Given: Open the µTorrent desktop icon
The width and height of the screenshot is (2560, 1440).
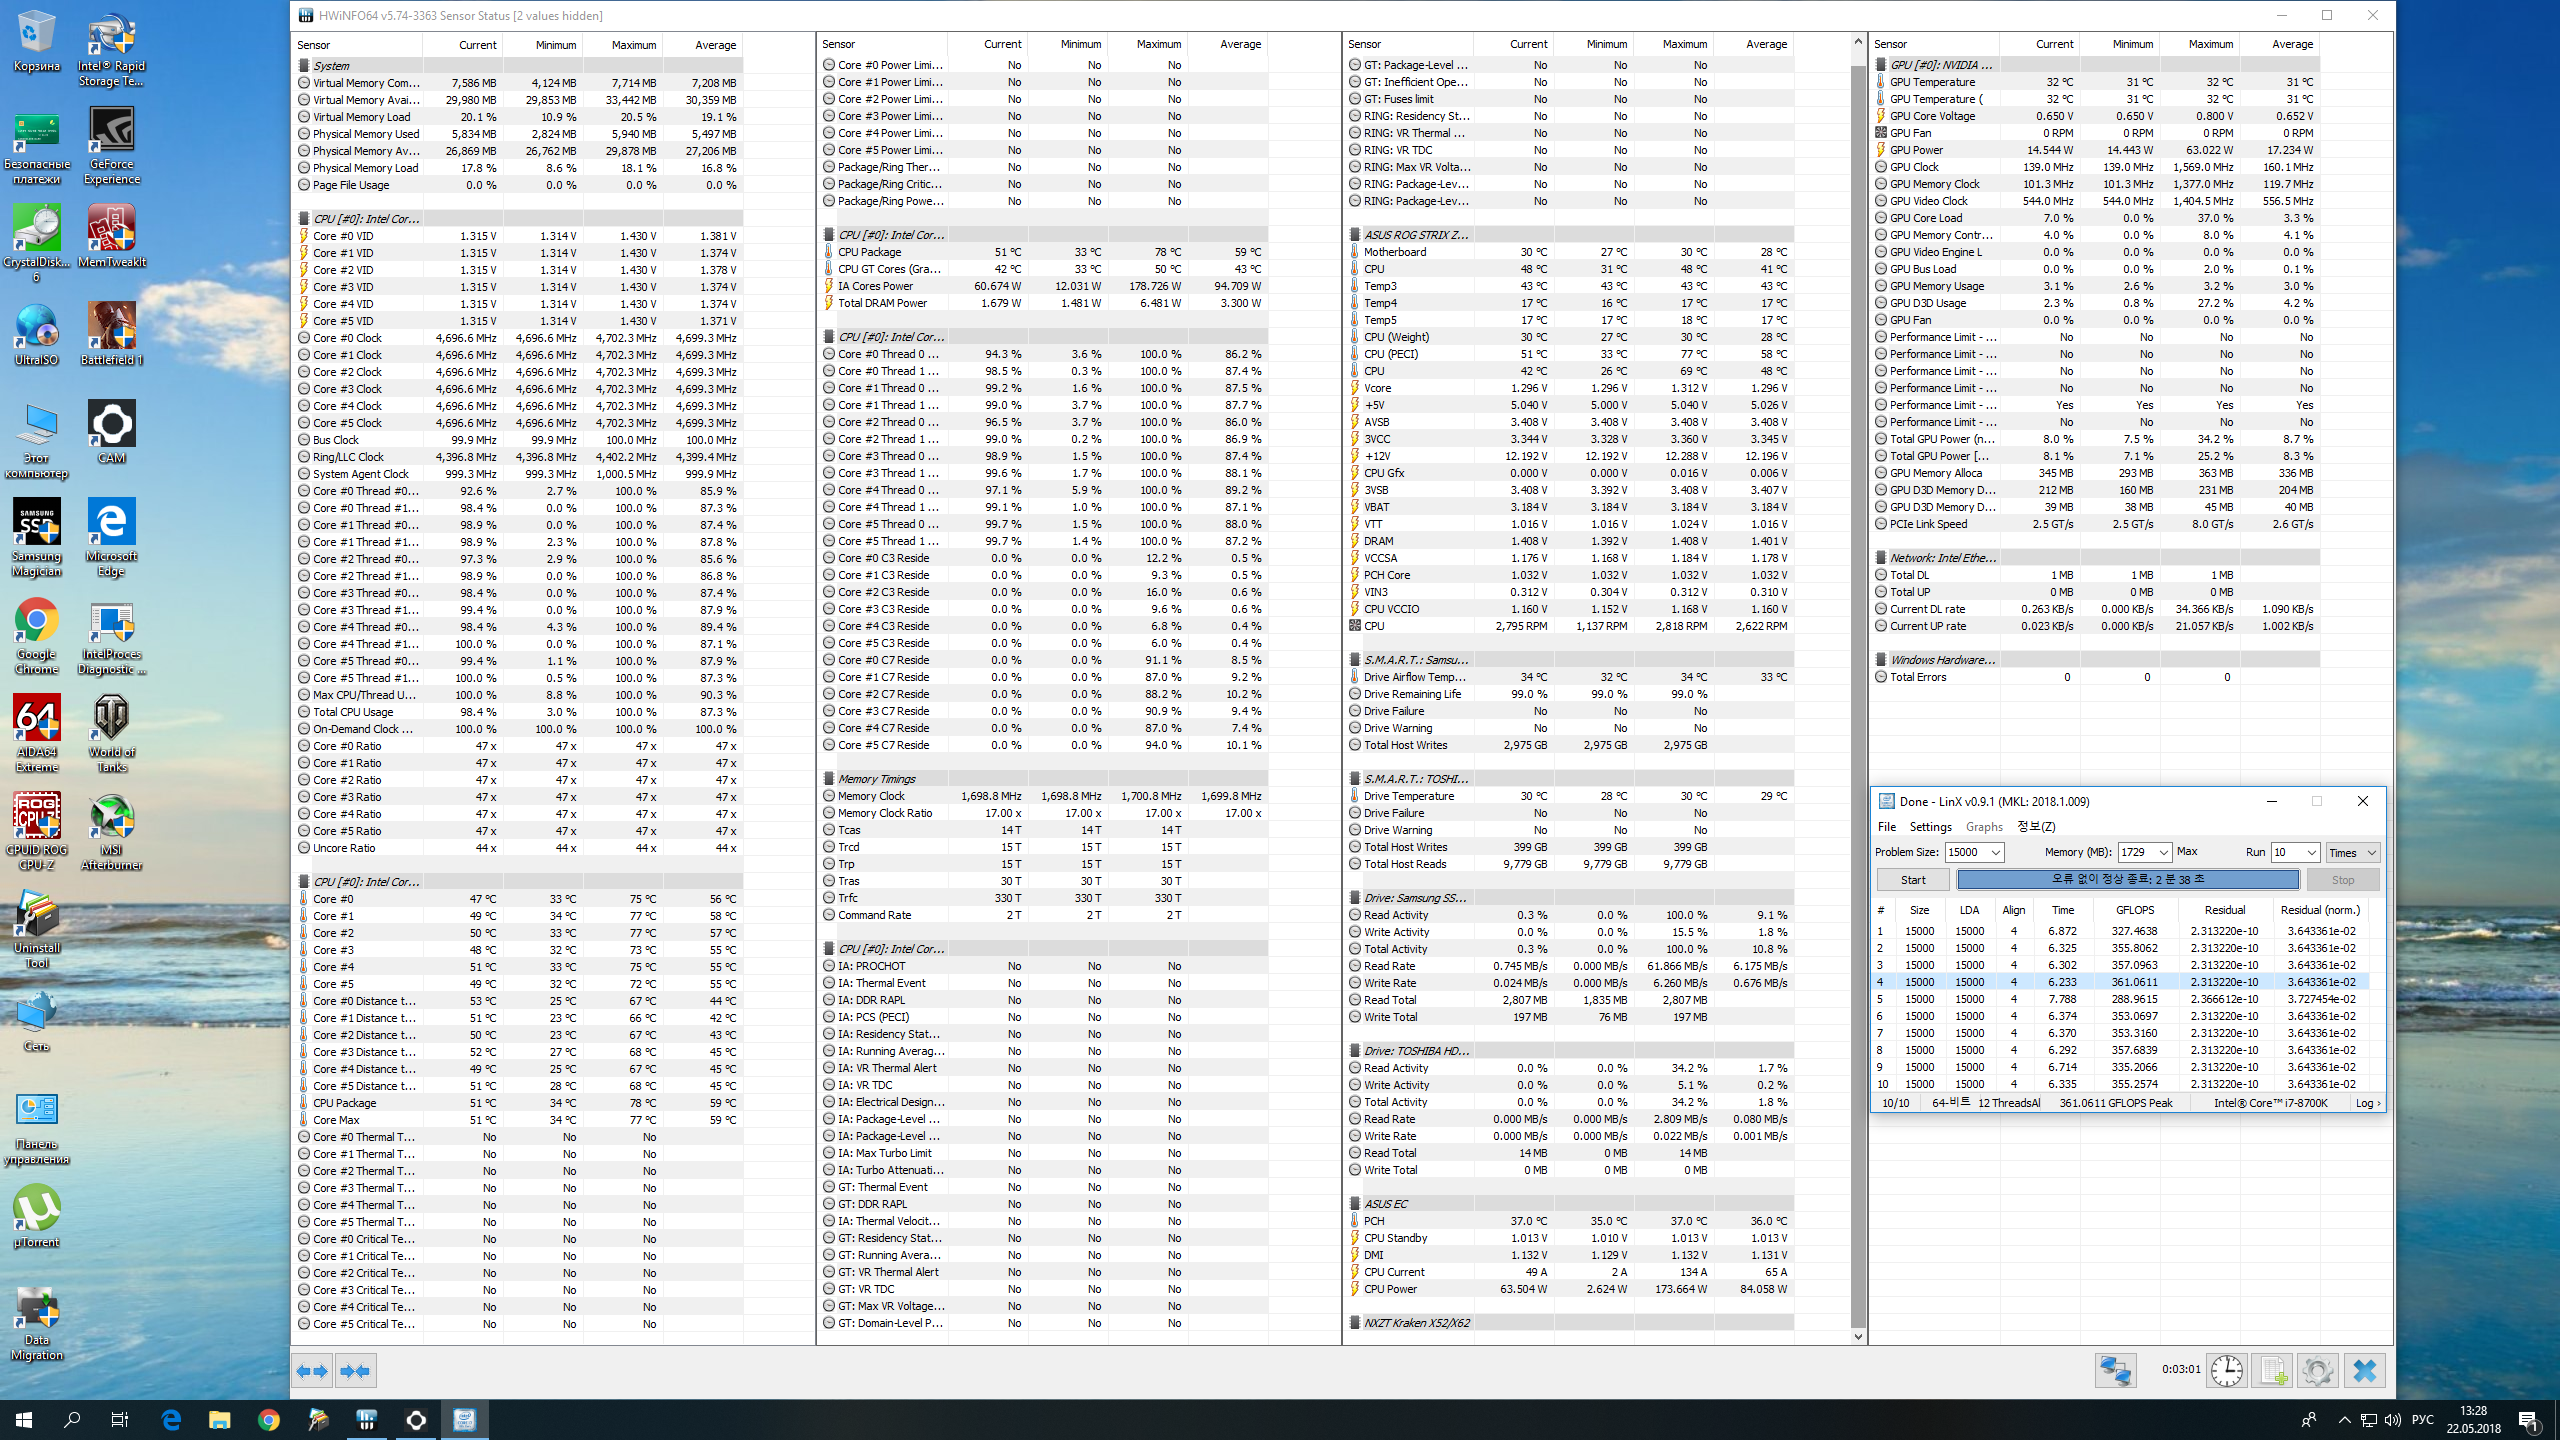Looking at the screenshot, I should tap(37, 1217).
